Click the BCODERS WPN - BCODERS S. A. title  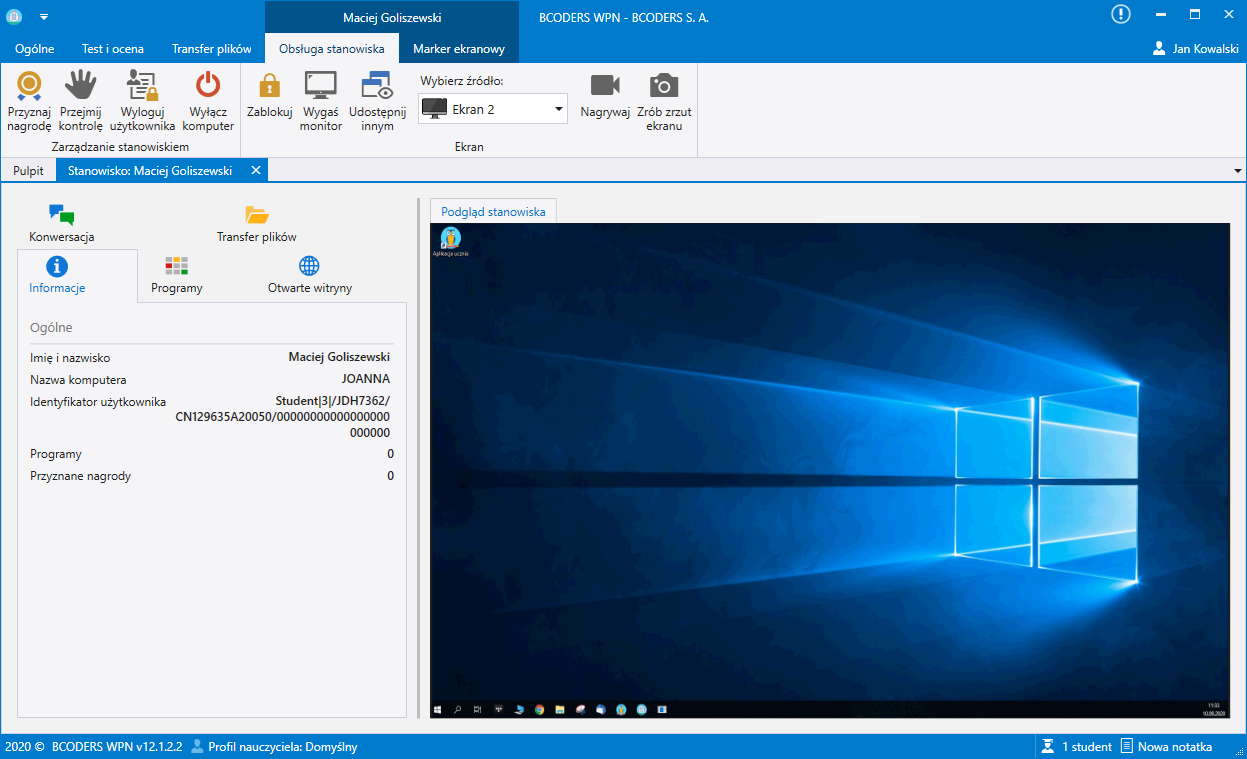pos(623,18)
